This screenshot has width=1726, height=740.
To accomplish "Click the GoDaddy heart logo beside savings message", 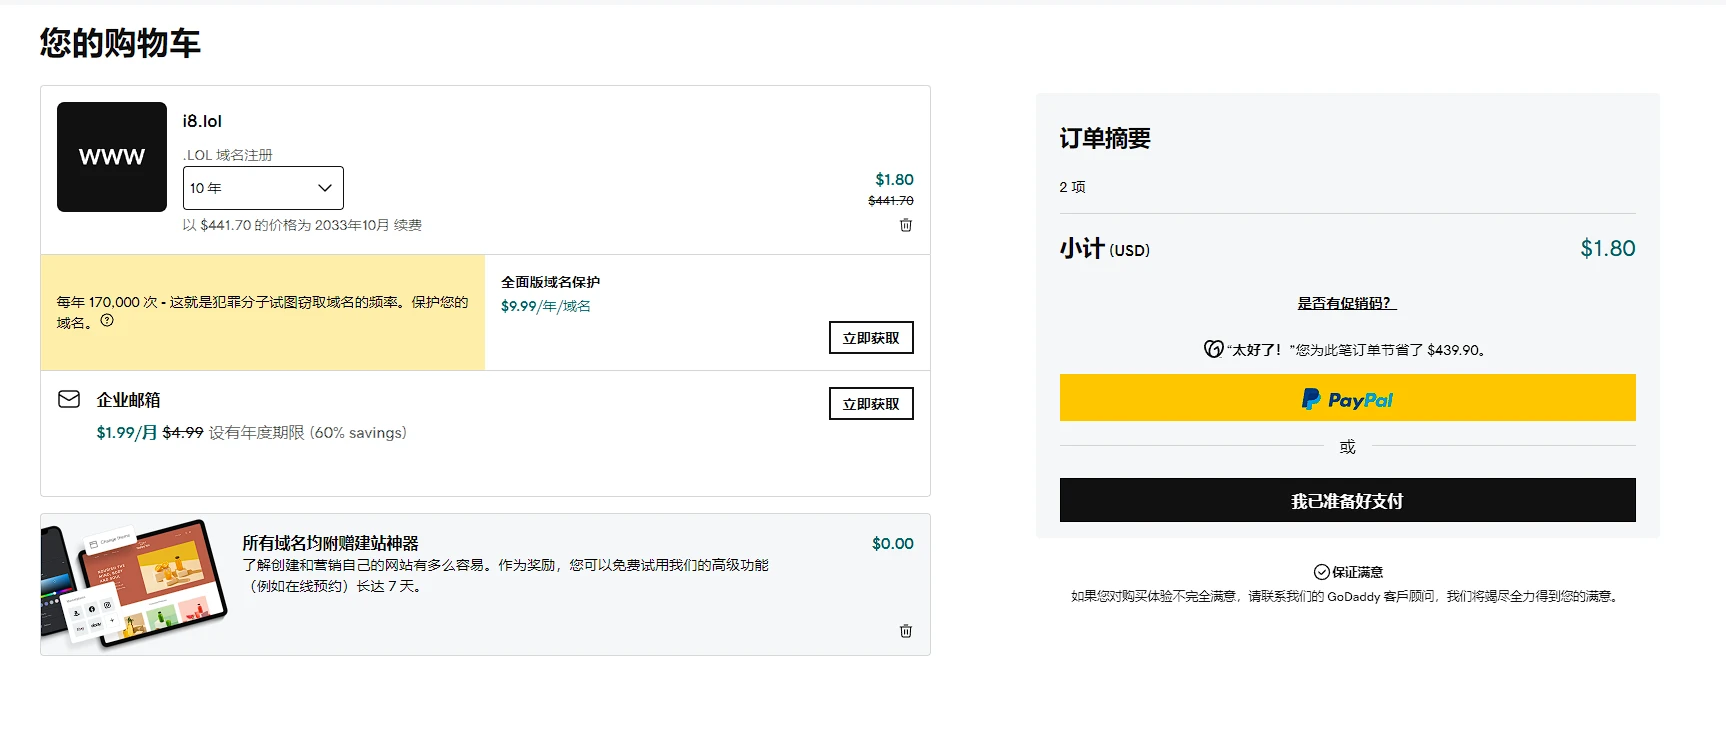I will coord(1213,349).
